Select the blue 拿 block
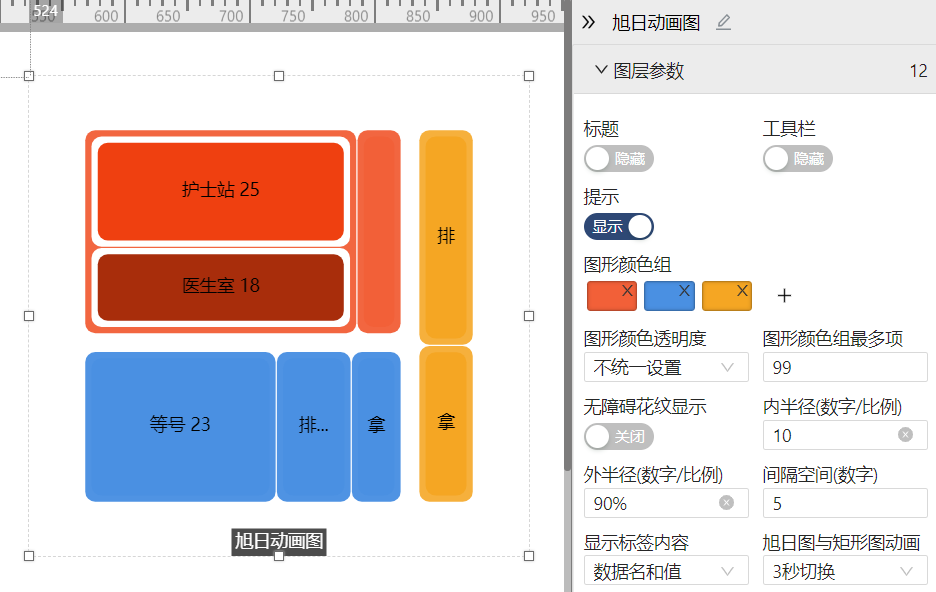This screenshot has height=592, width=936. [376, 426]
